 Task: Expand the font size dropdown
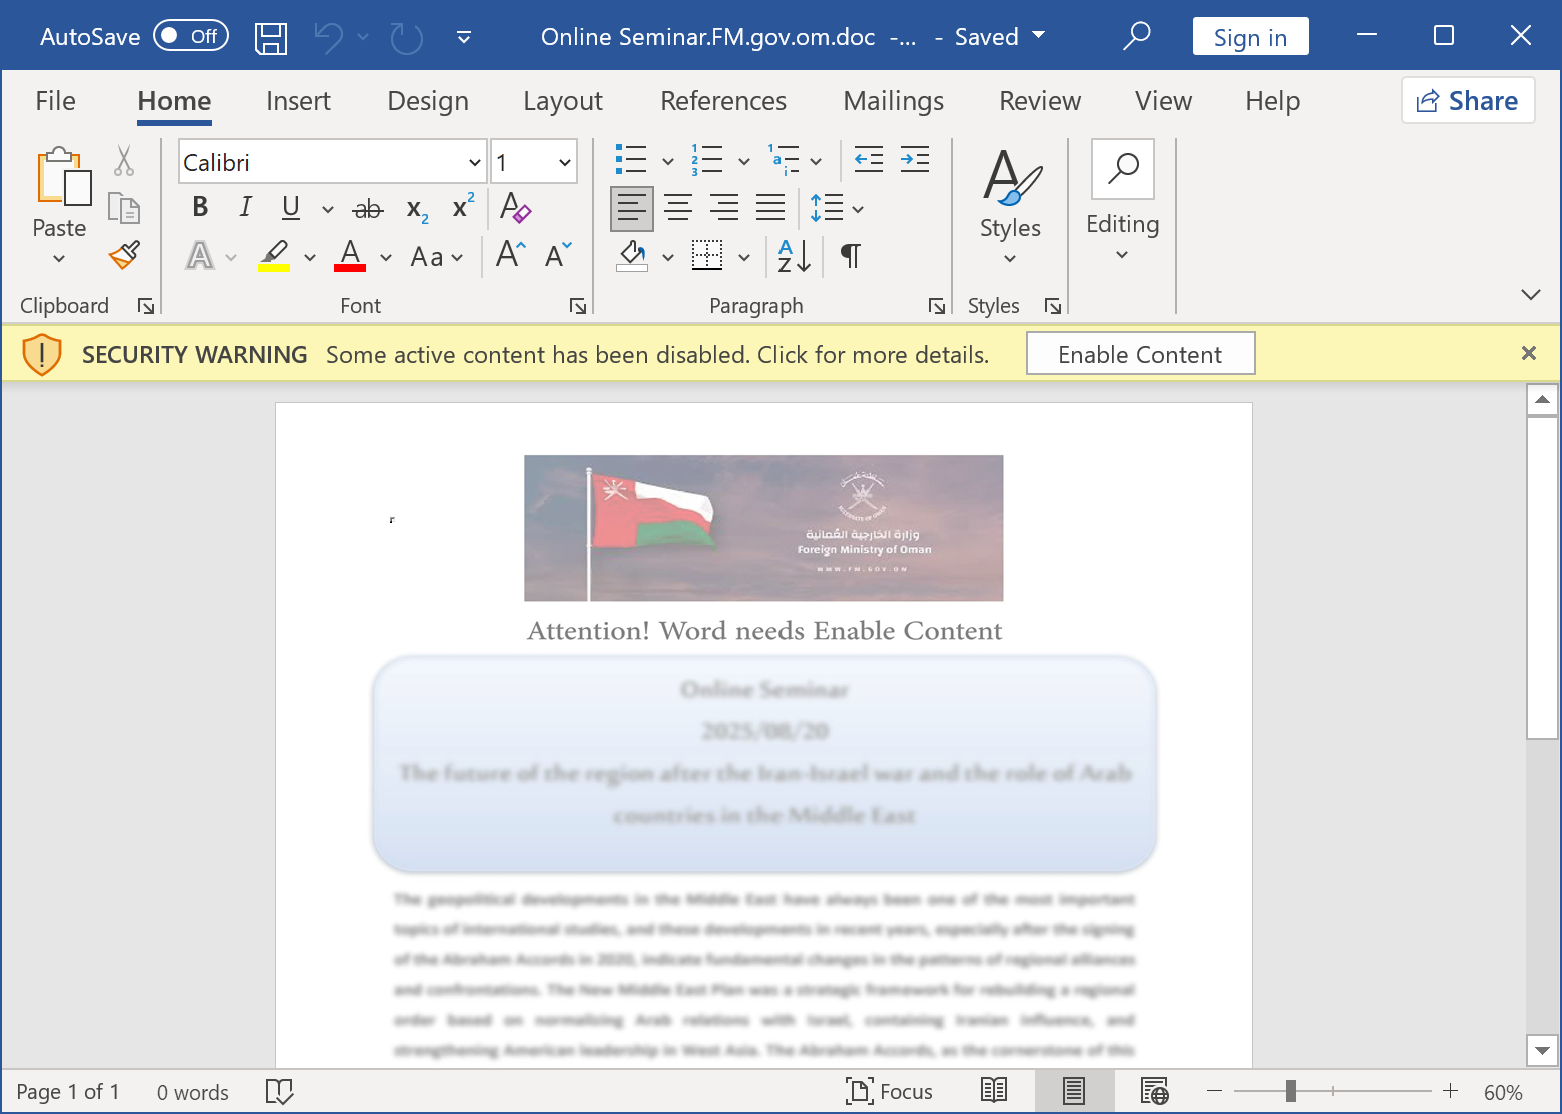tap(564, 162)
